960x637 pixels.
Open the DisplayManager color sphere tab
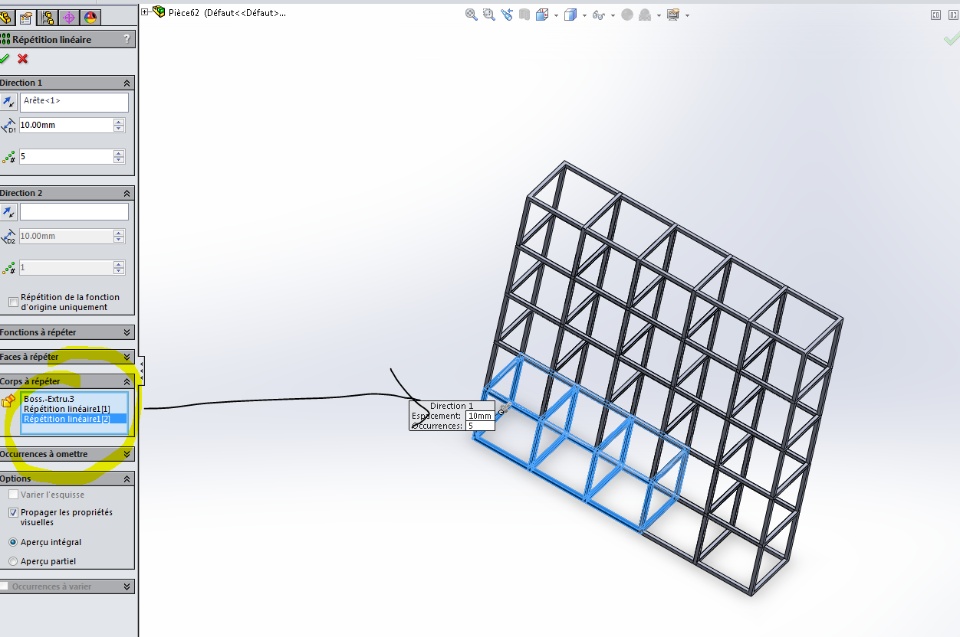coord(90,18)
